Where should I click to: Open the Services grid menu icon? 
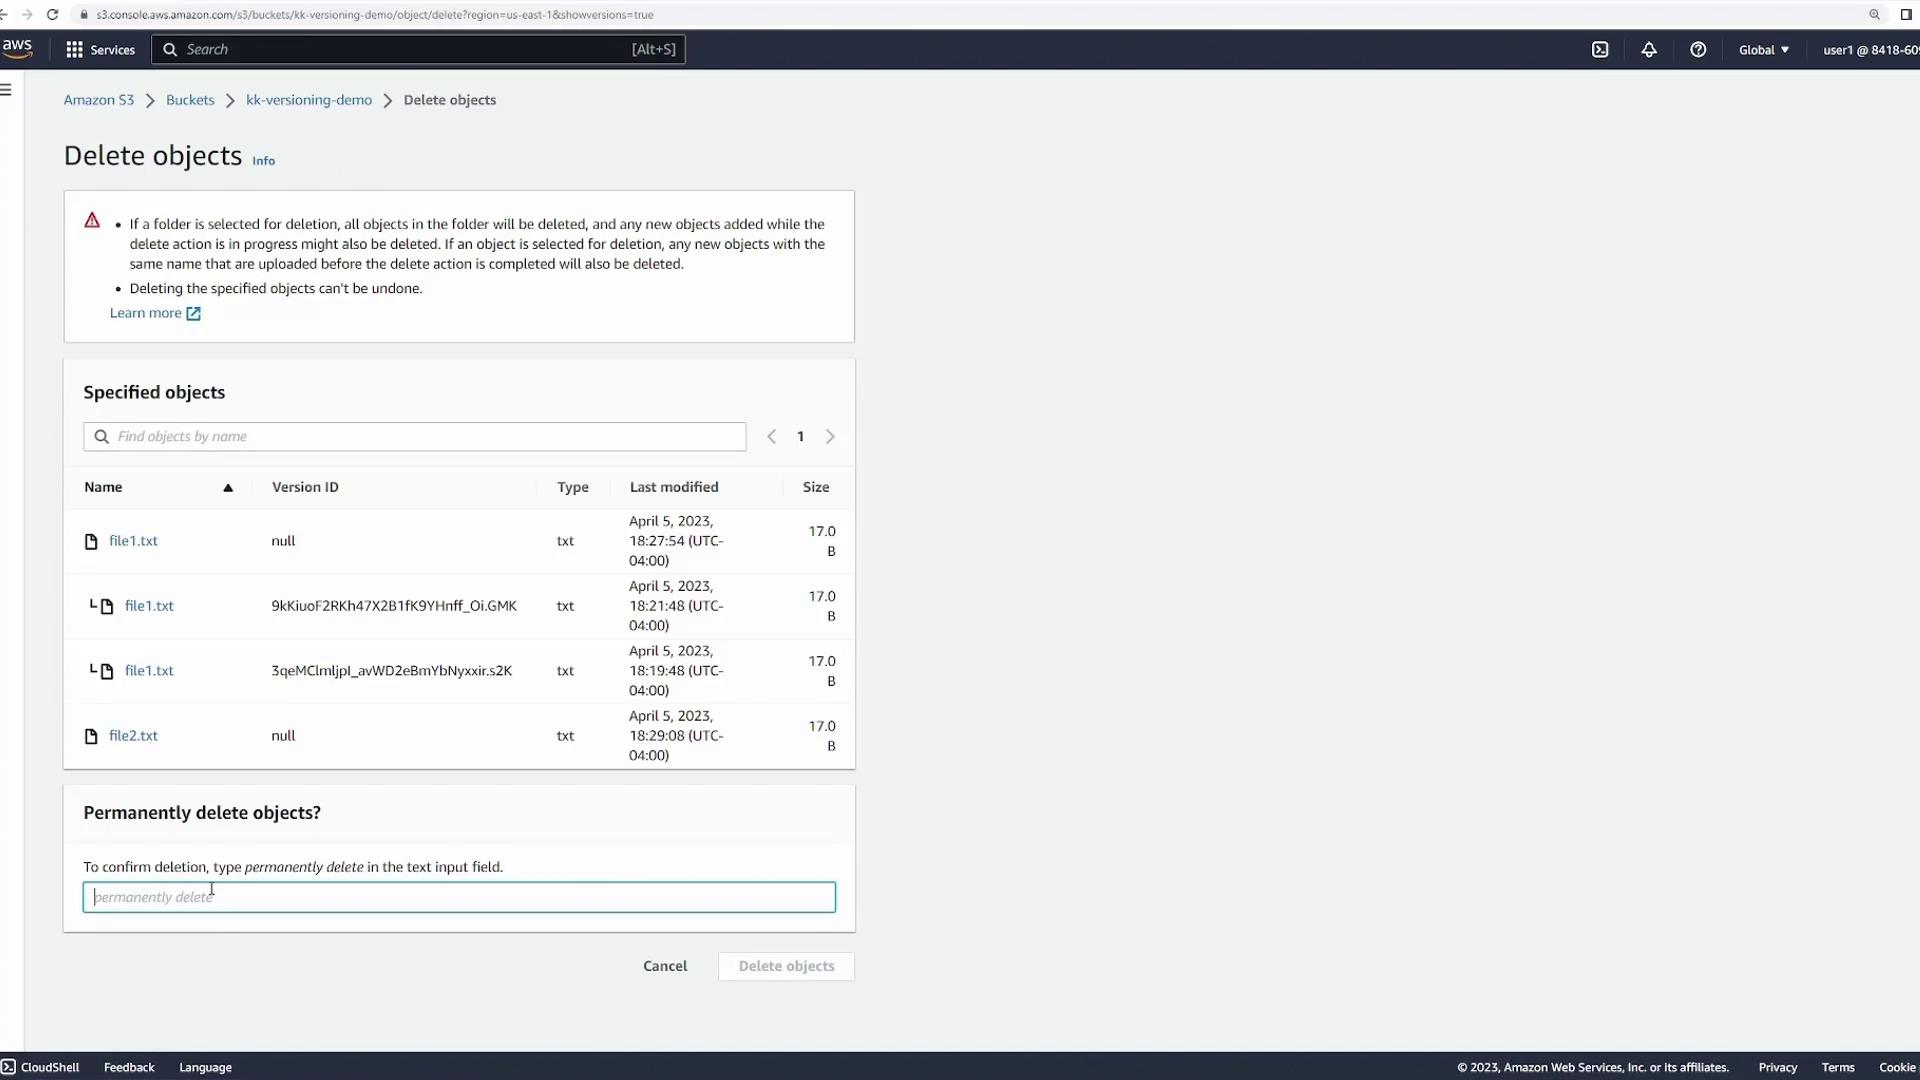click(x=75, y=50)
